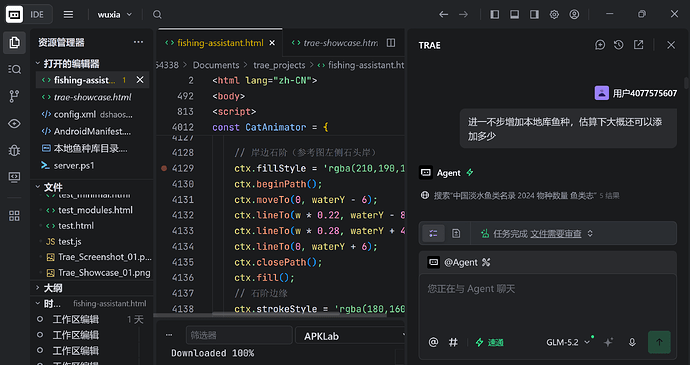Expand the task status chevron toggle

(590, 233)
